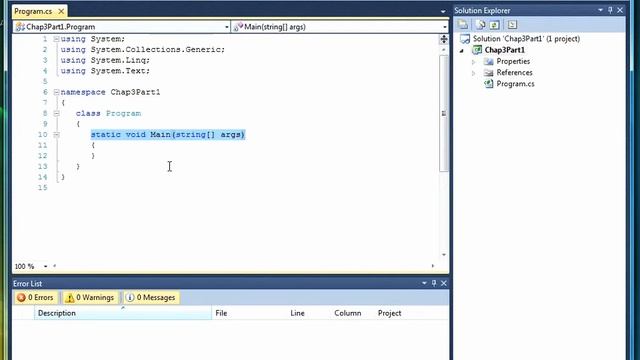Select the Chap3Part1 project in Solution Explorer
The width and height of the screenshot is (640, 360).
click(504, 50)
